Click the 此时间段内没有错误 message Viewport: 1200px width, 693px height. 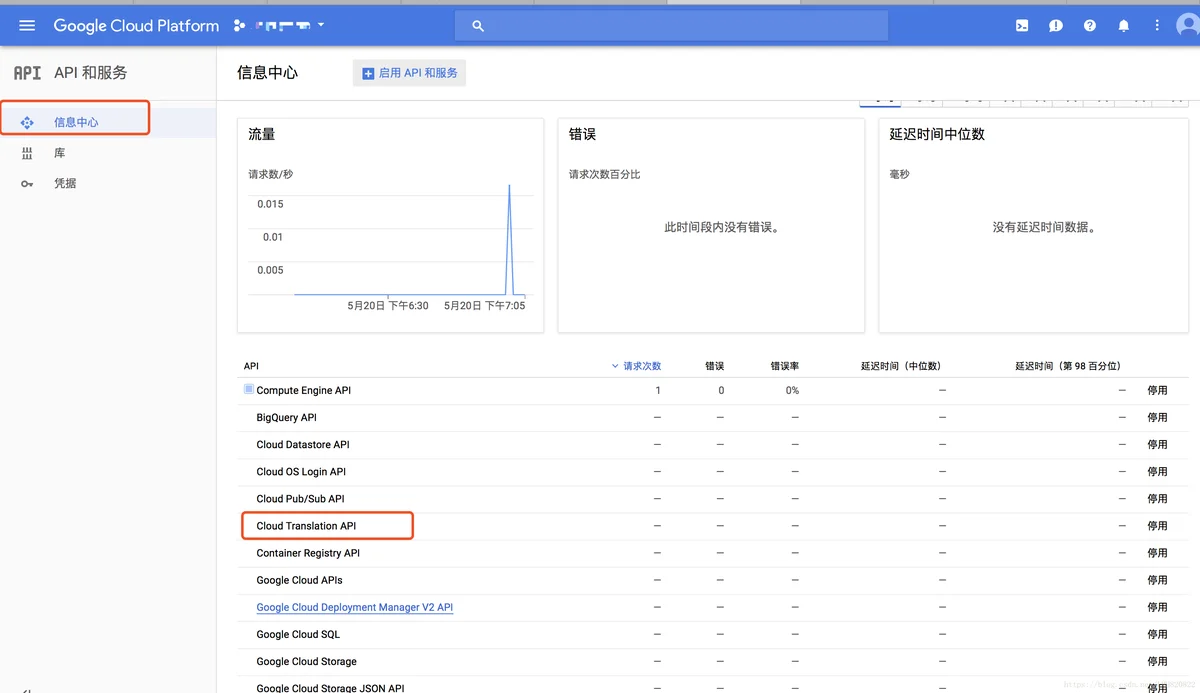722,227
